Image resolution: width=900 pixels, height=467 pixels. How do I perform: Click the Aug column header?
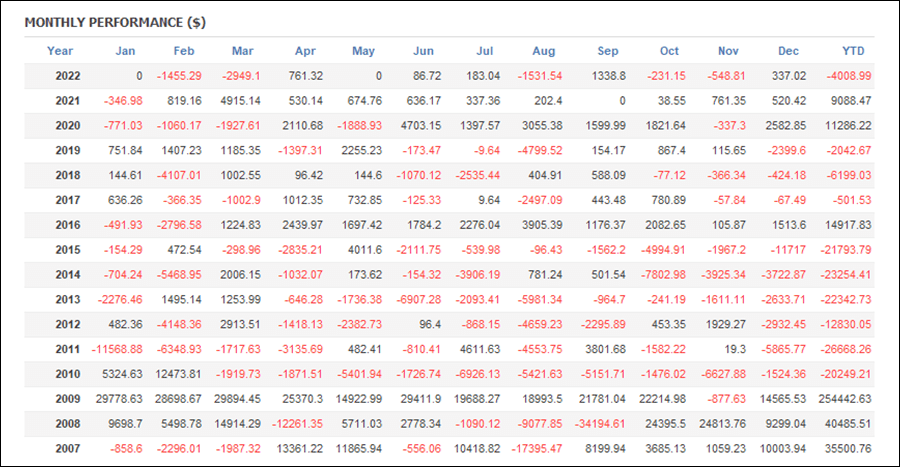(544, 51)
